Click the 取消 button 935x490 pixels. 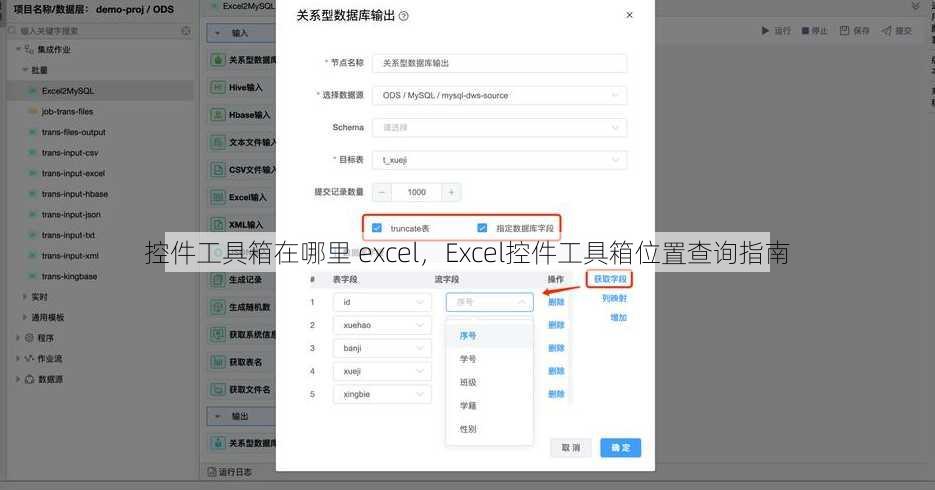click(571, 448)
